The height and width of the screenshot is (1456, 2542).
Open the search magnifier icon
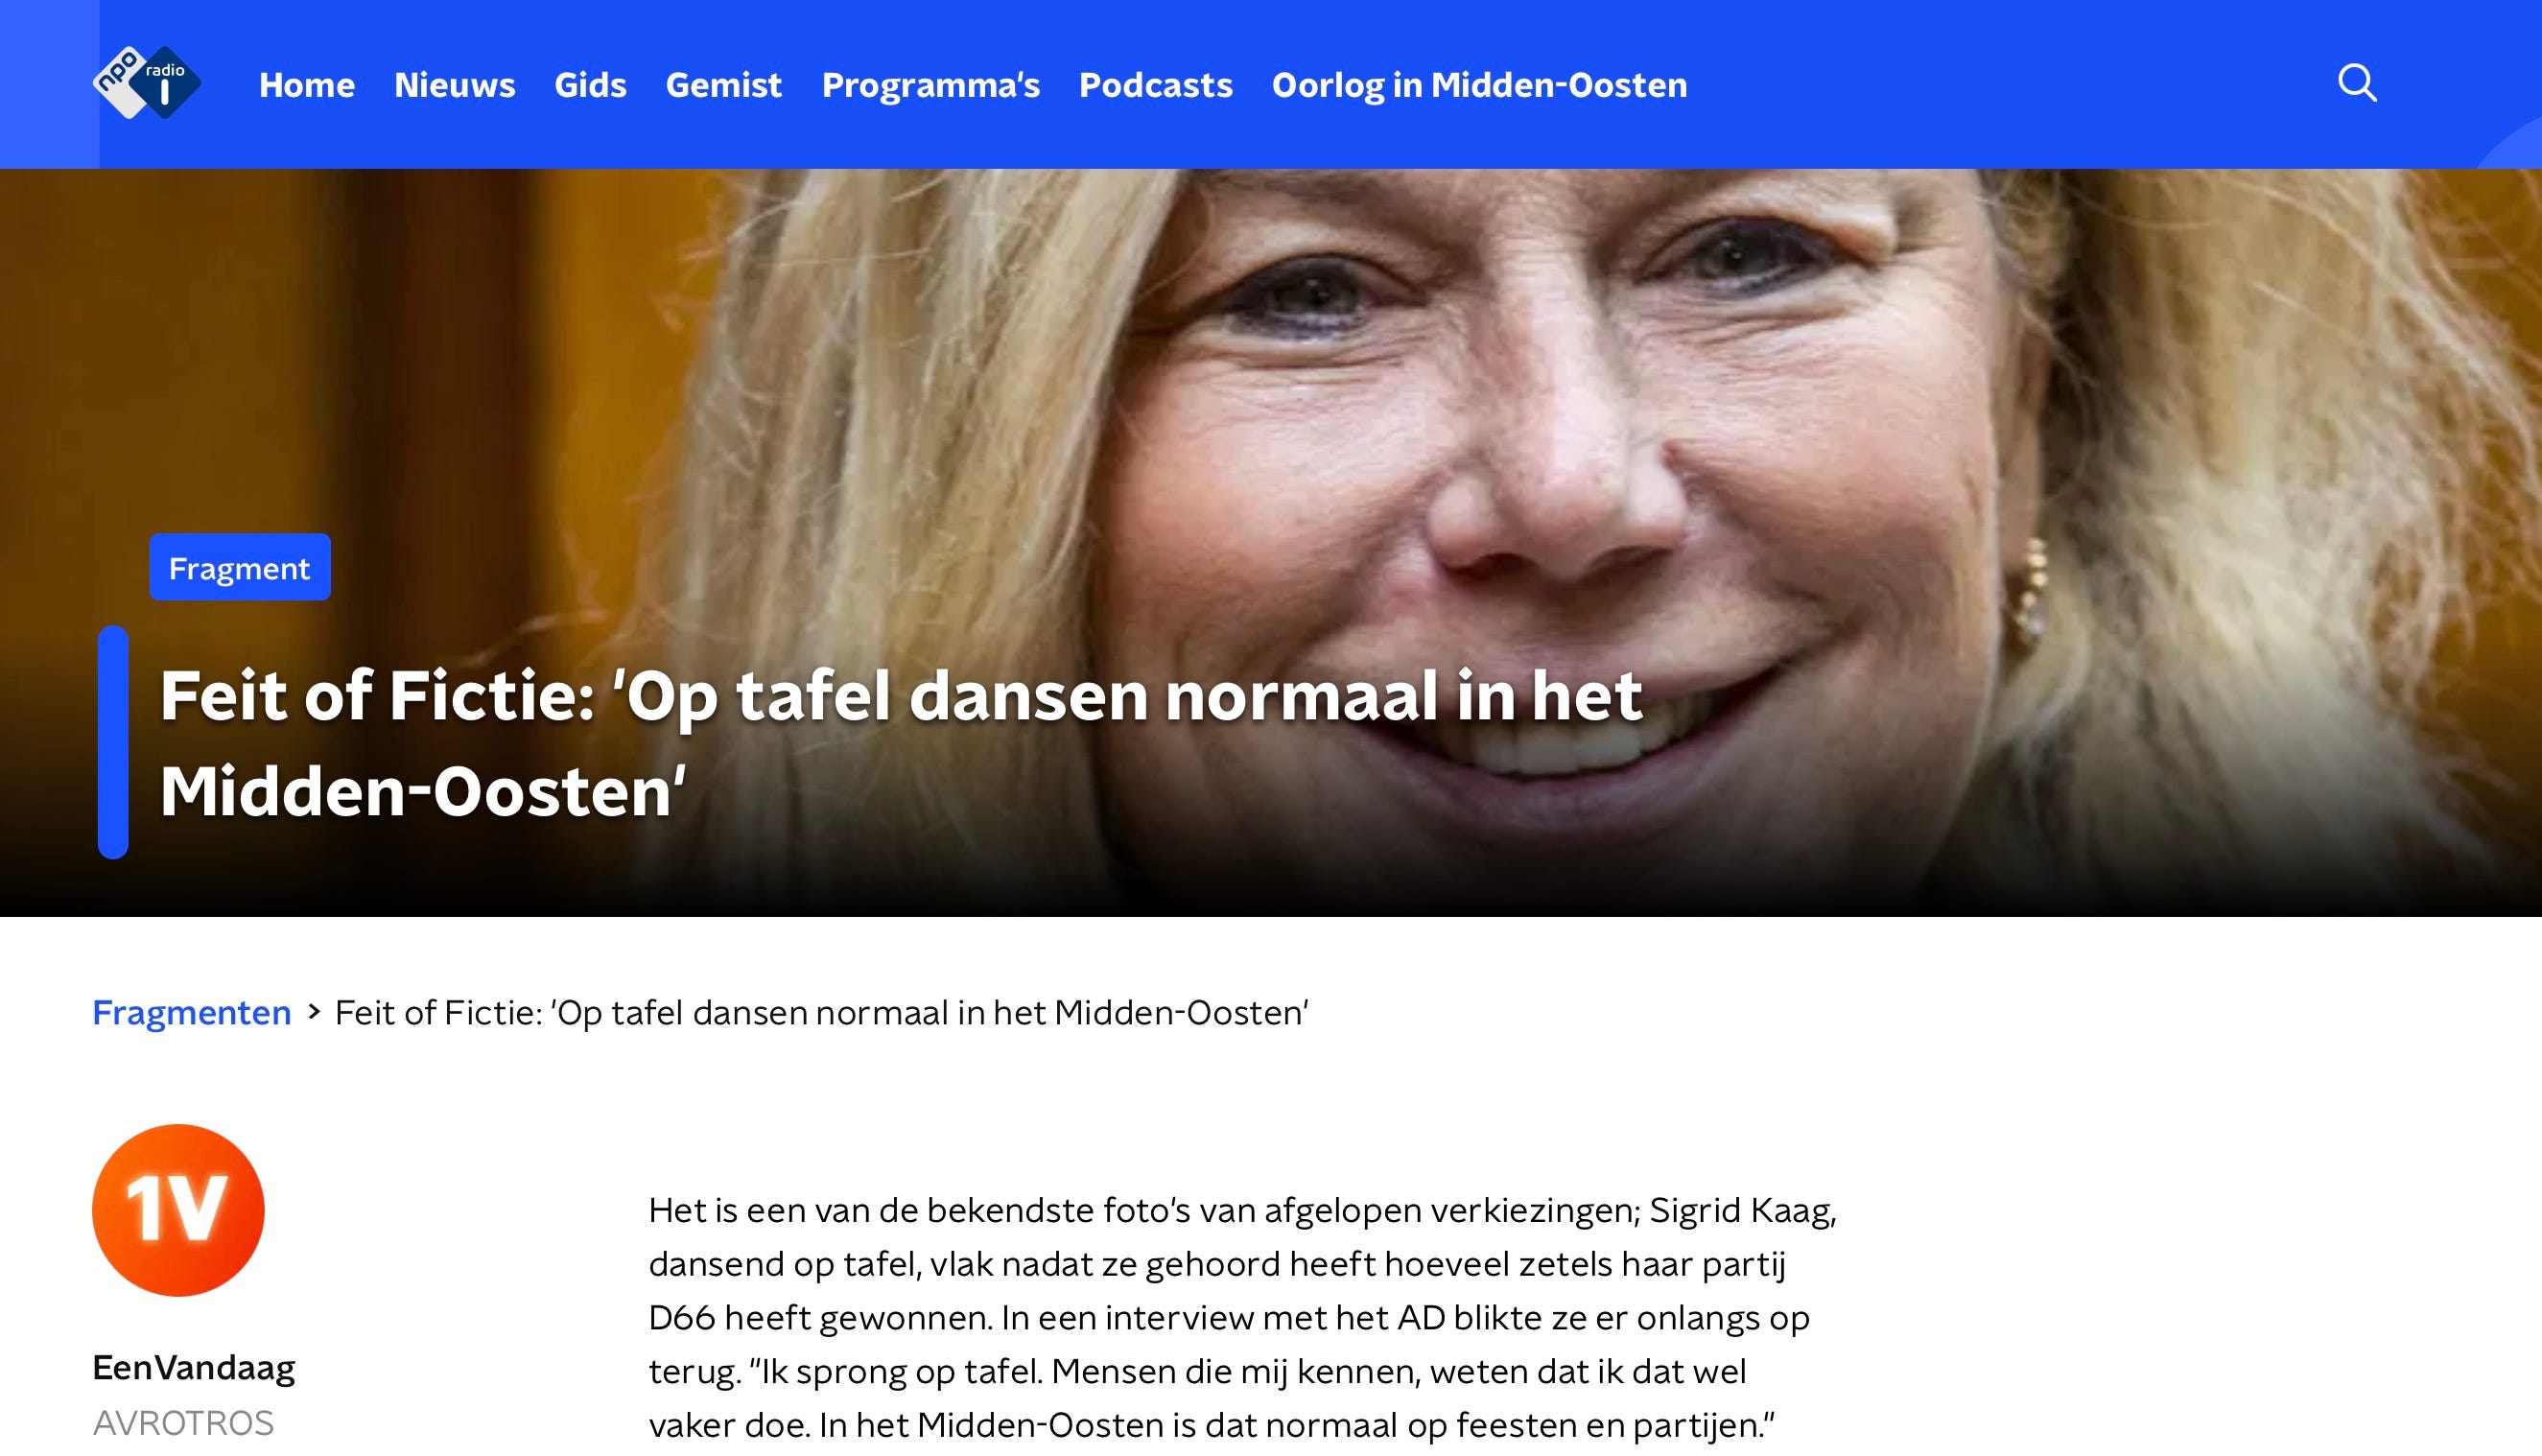coord(2357,83)
